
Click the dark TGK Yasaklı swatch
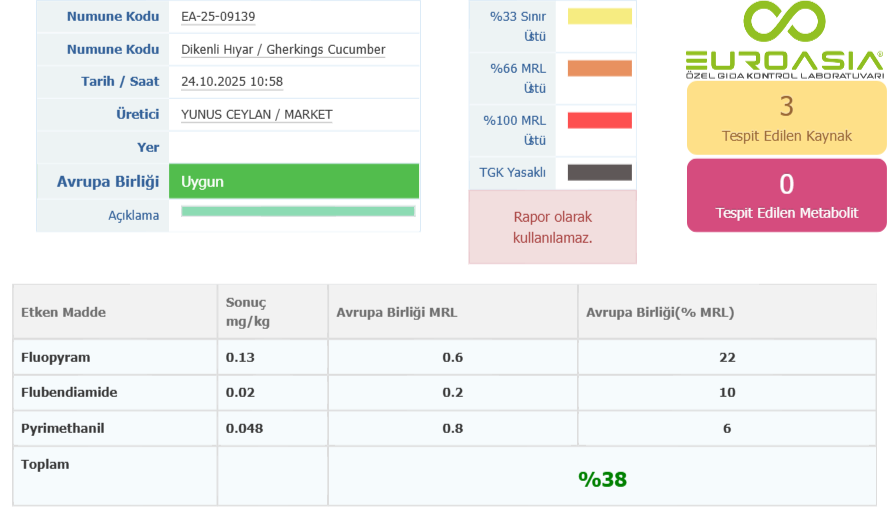pyautogui.click(x=600, y=172)
